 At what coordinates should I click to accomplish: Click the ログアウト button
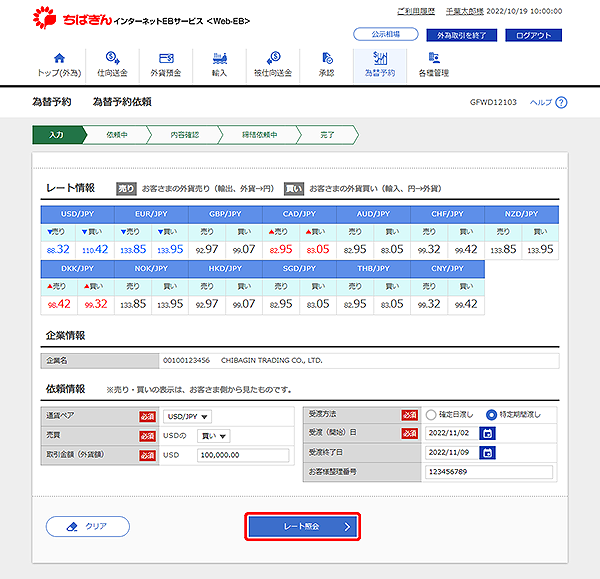[533, 35]
